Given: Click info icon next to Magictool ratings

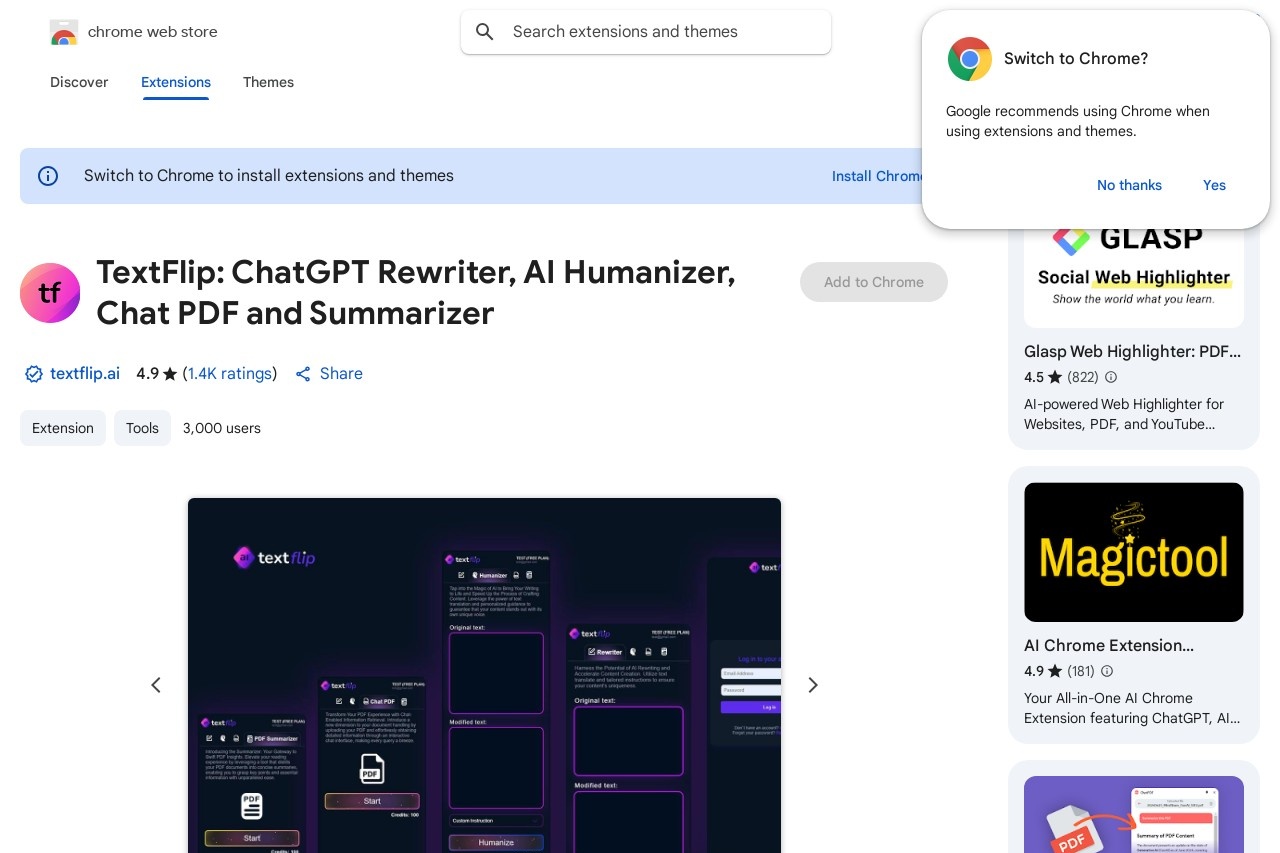Looking at the screenshot, I should click(1107, 671).
